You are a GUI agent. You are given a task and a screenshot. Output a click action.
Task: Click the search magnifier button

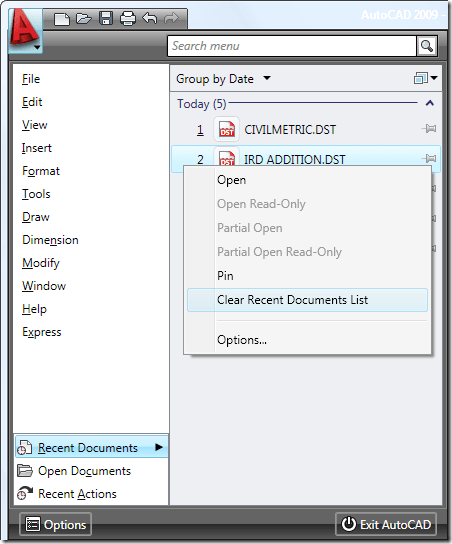click(426, 46)
